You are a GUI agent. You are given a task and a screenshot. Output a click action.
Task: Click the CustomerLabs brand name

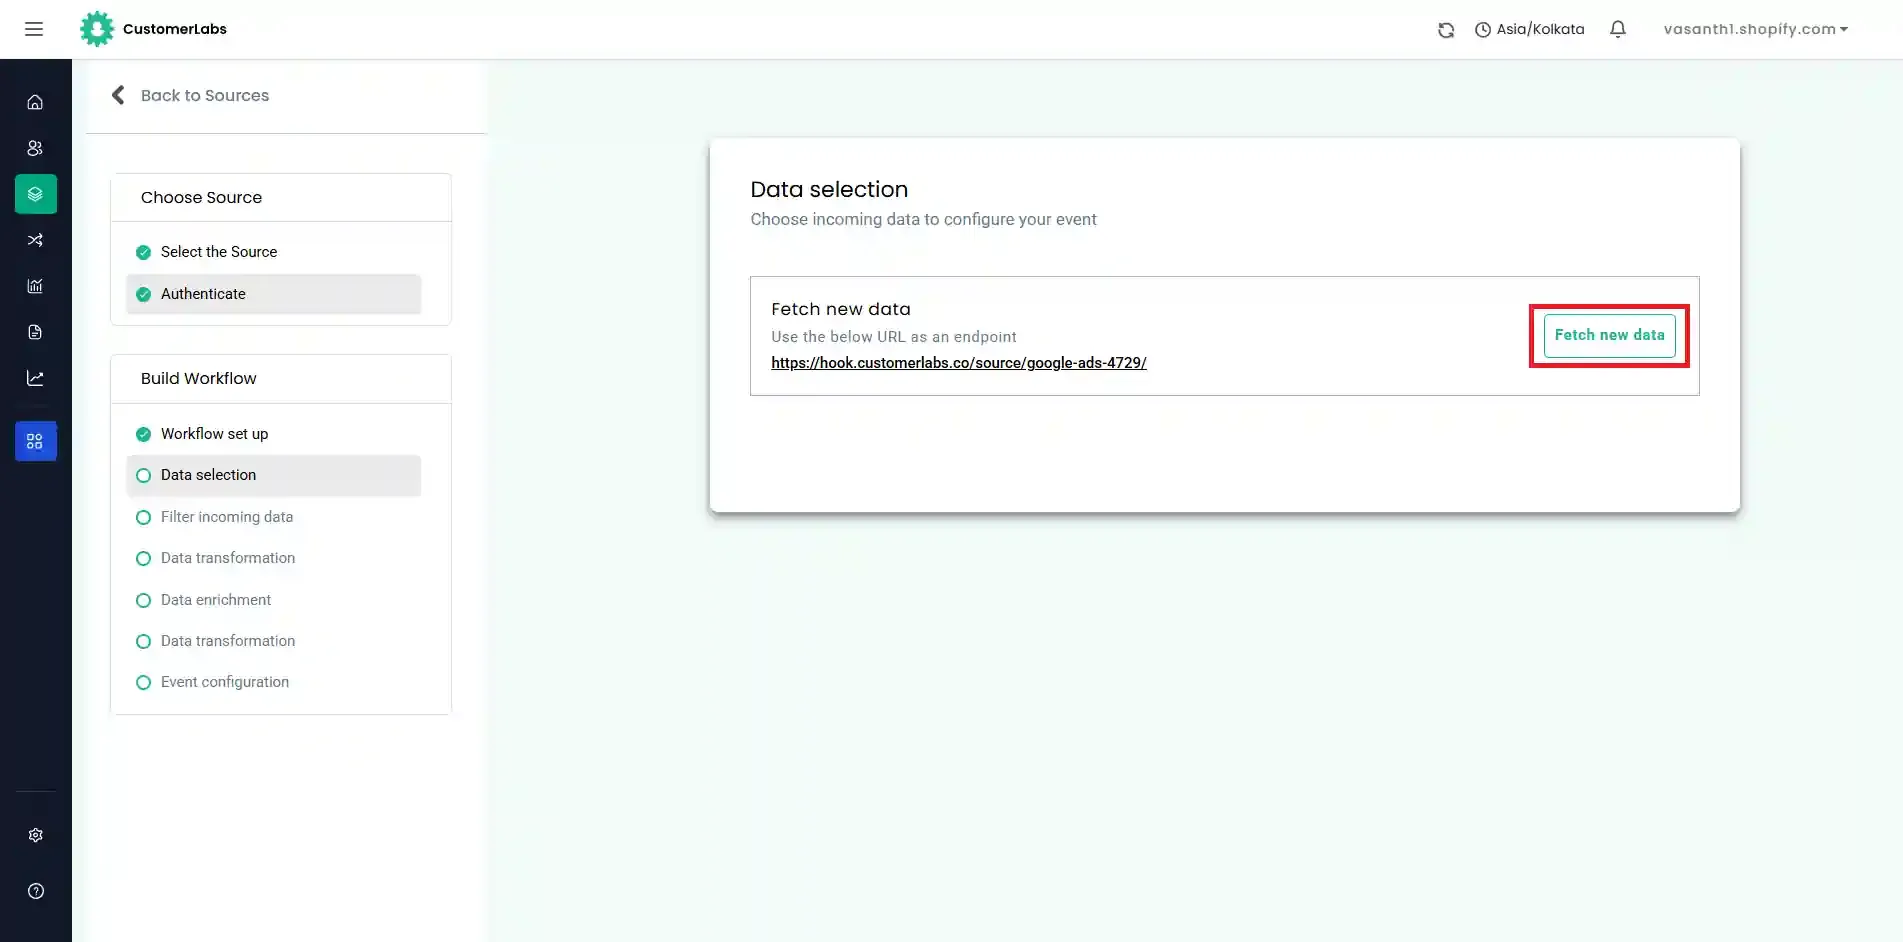point(174,29)
